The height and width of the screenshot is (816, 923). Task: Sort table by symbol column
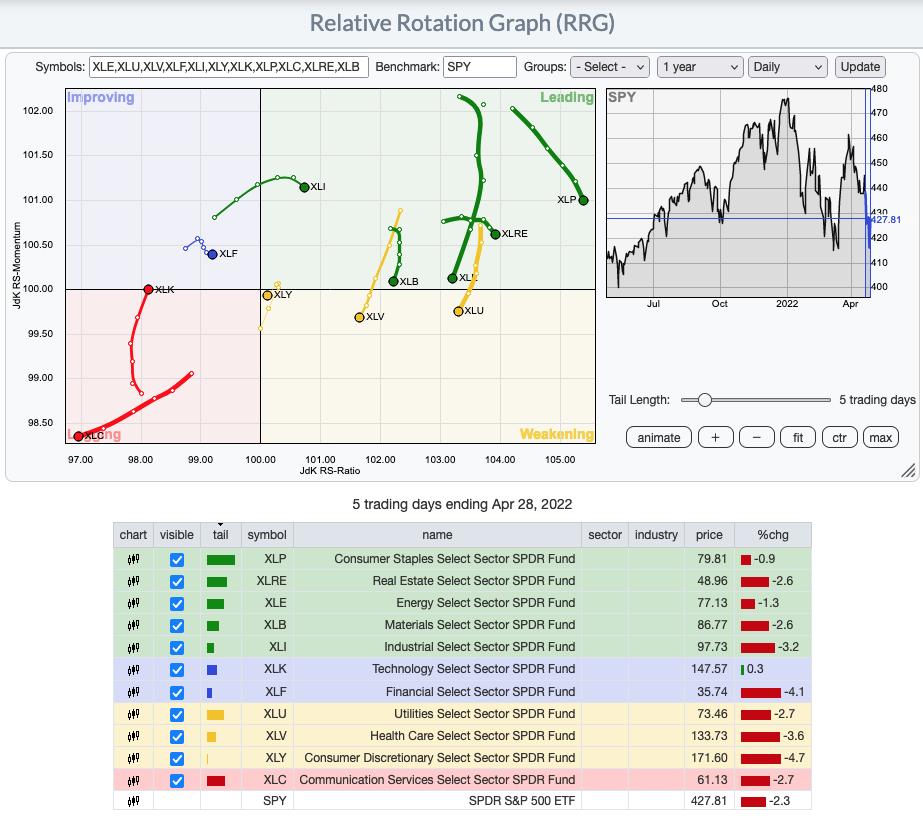tap(267, 535)
